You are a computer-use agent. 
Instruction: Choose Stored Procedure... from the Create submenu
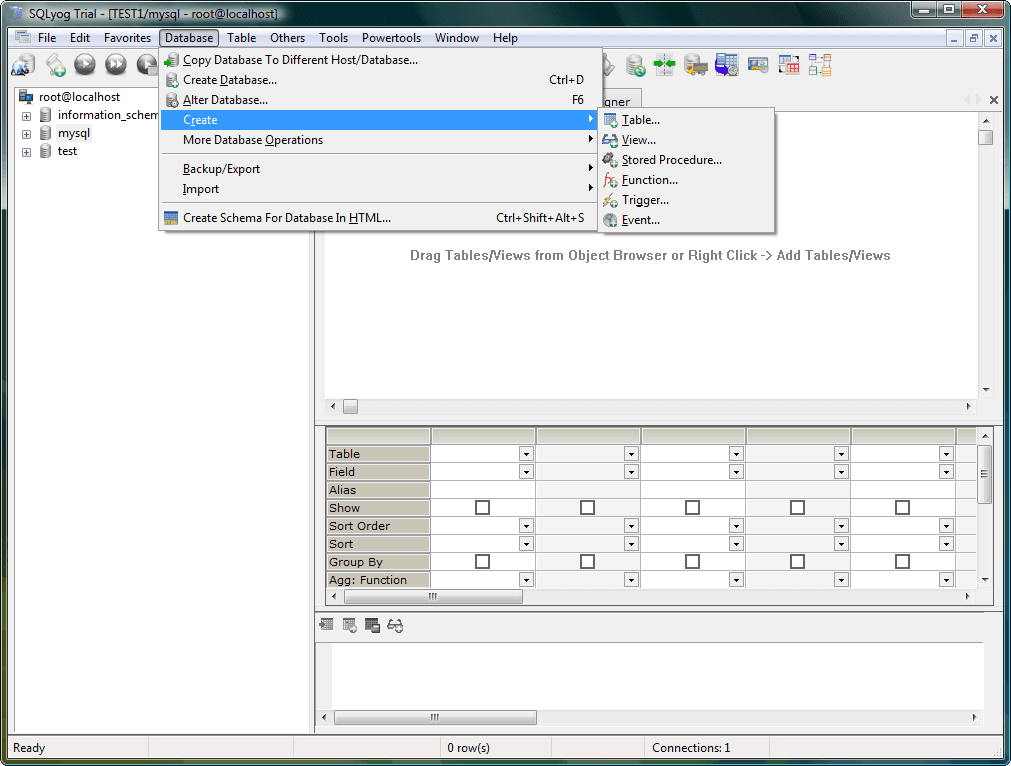(687, 160)
